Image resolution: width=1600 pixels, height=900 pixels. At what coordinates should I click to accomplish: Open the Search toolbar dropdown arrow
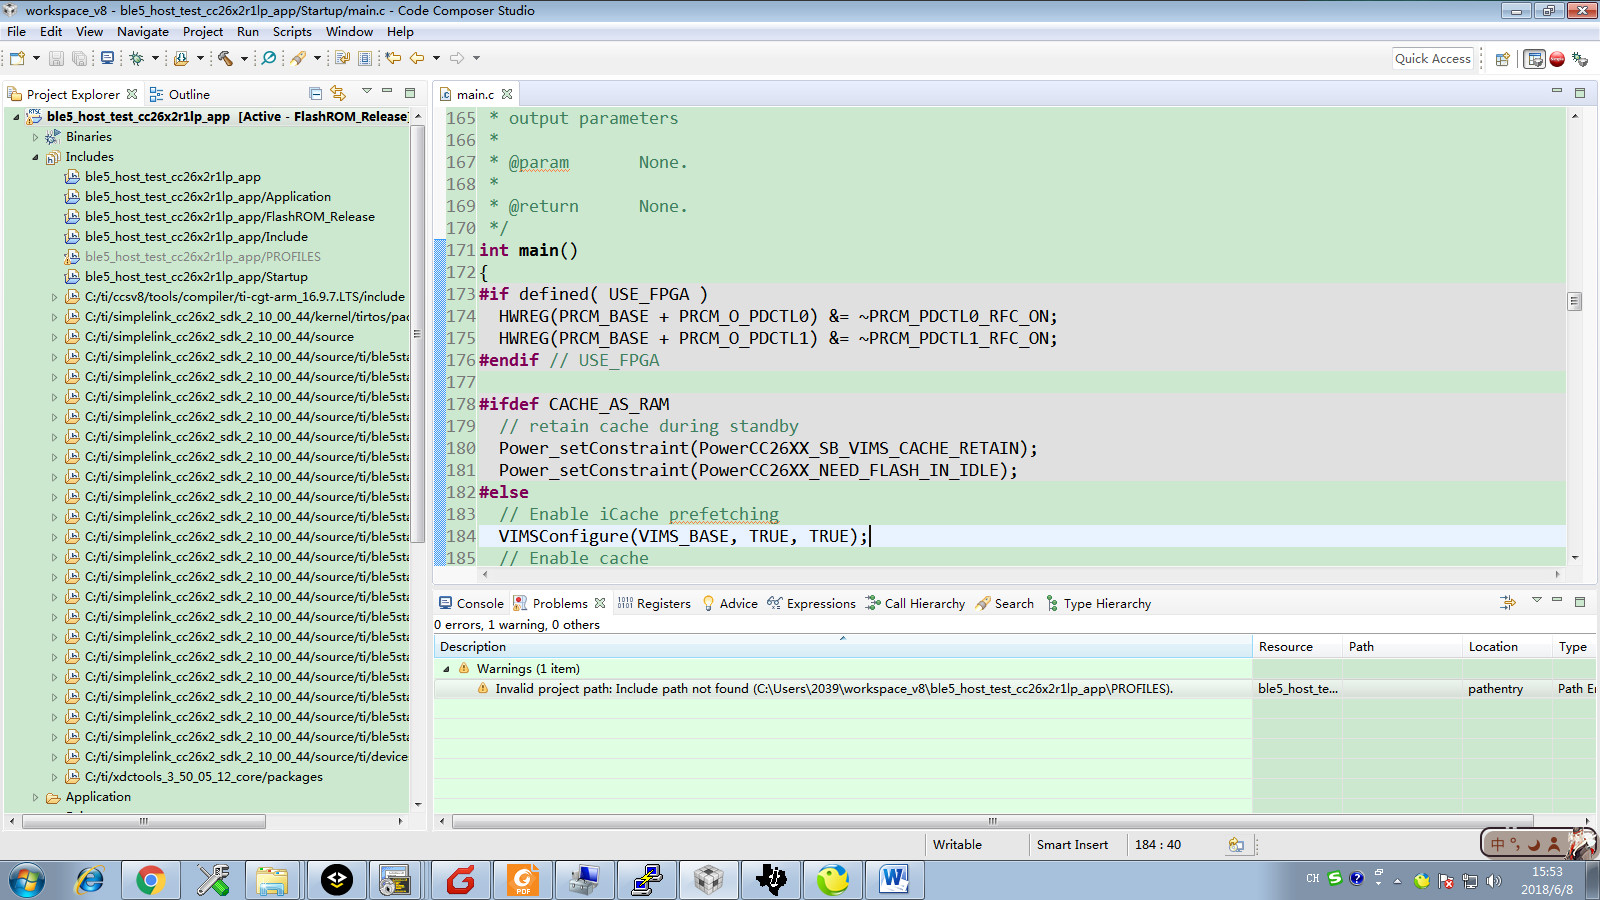(x=317, y=58)
